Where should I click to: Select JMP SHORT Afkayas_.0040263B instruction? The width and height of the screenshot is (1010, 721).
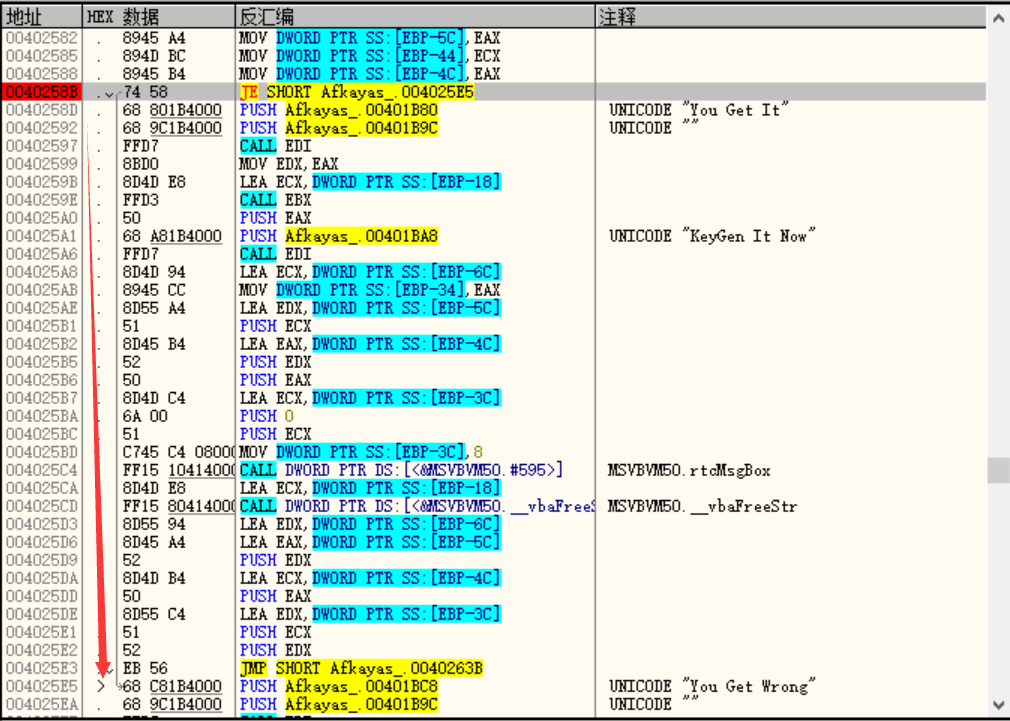pyautogui.click(x=361, y=669)
